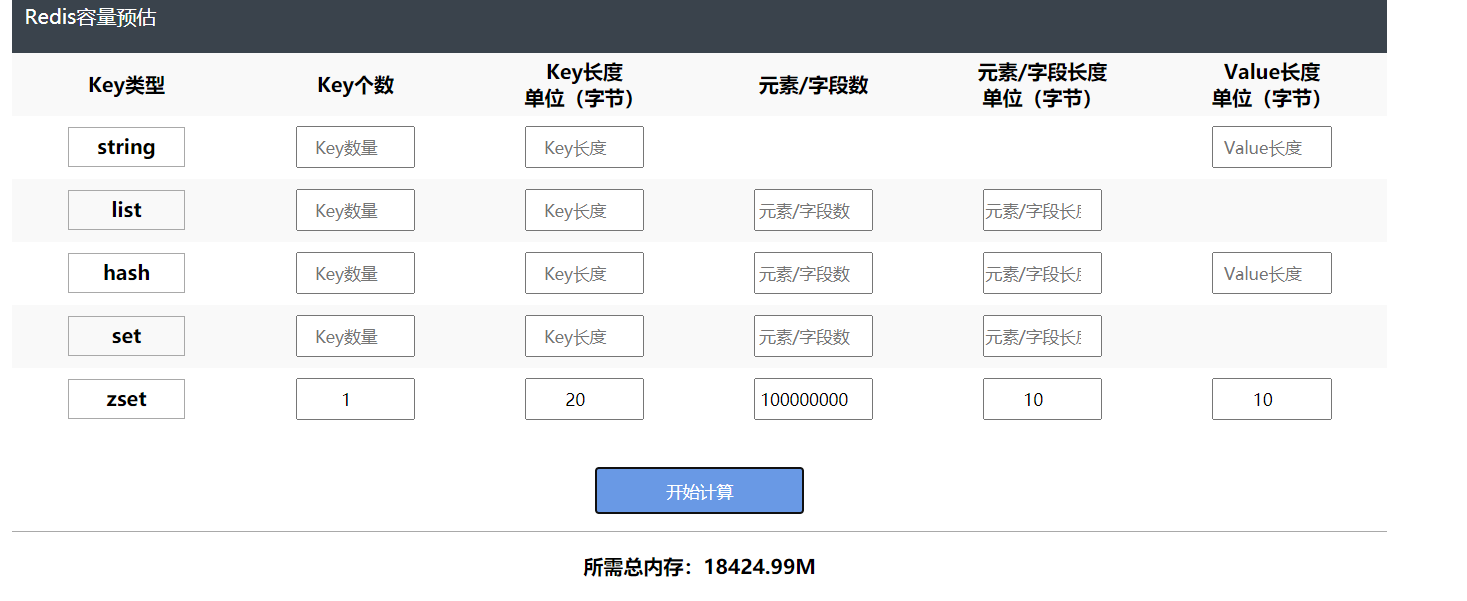The height and width of the screenshot is (601, 1467).
Task: Select the 元素/字段数 column header
Action: point(813,85)
